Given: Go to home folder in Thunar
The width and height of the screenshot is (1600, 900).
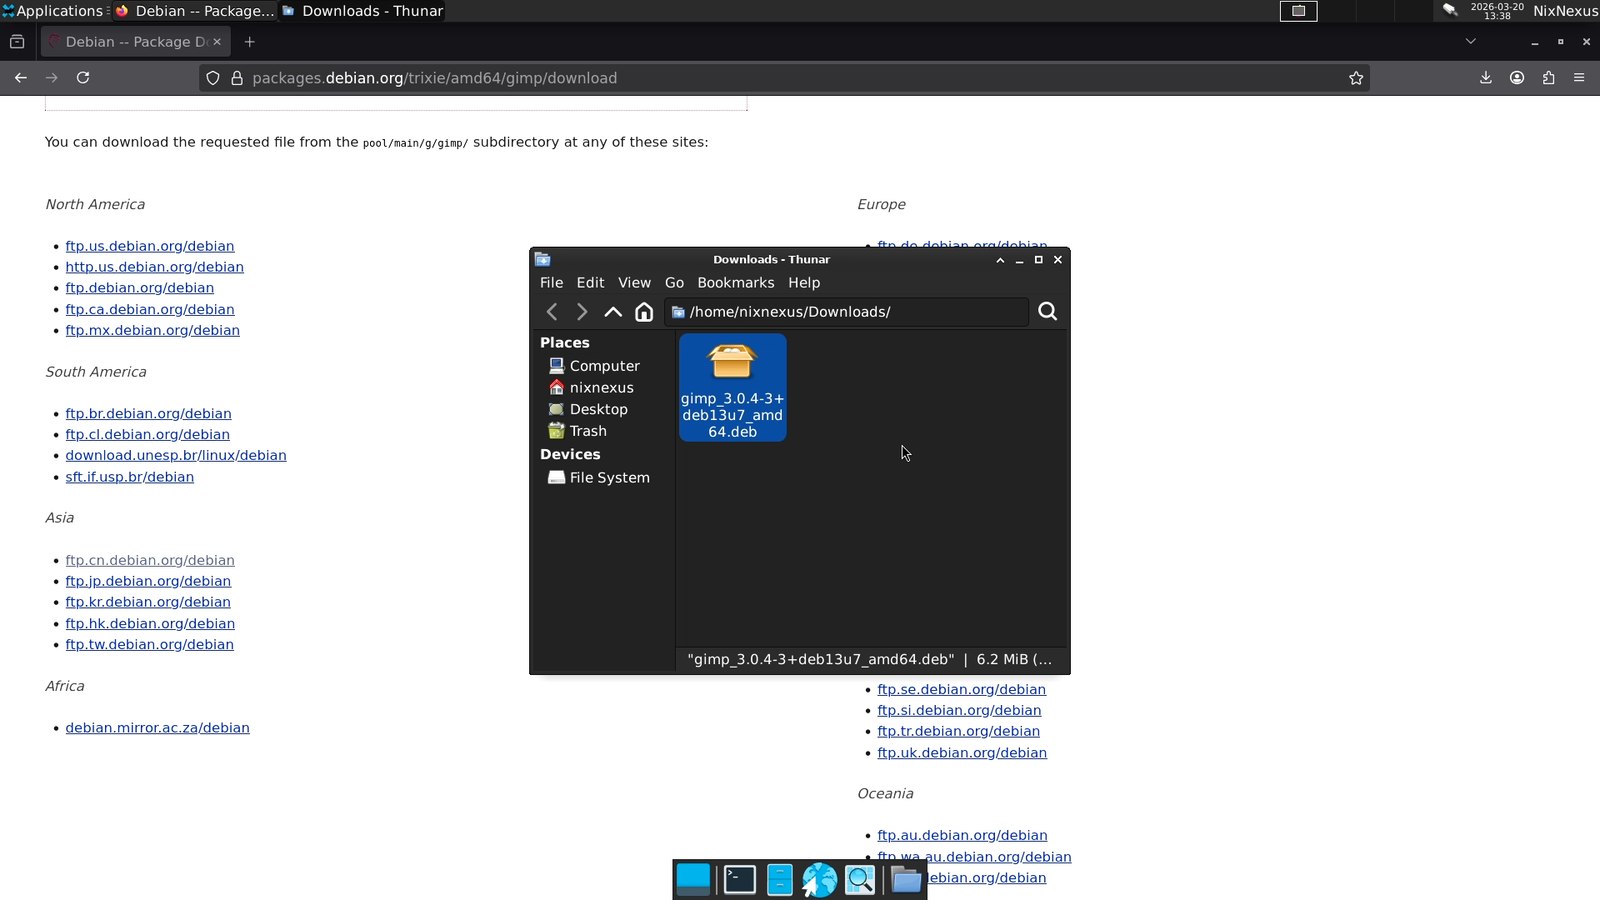Looking at the screenshot, I should coord(644,312).
